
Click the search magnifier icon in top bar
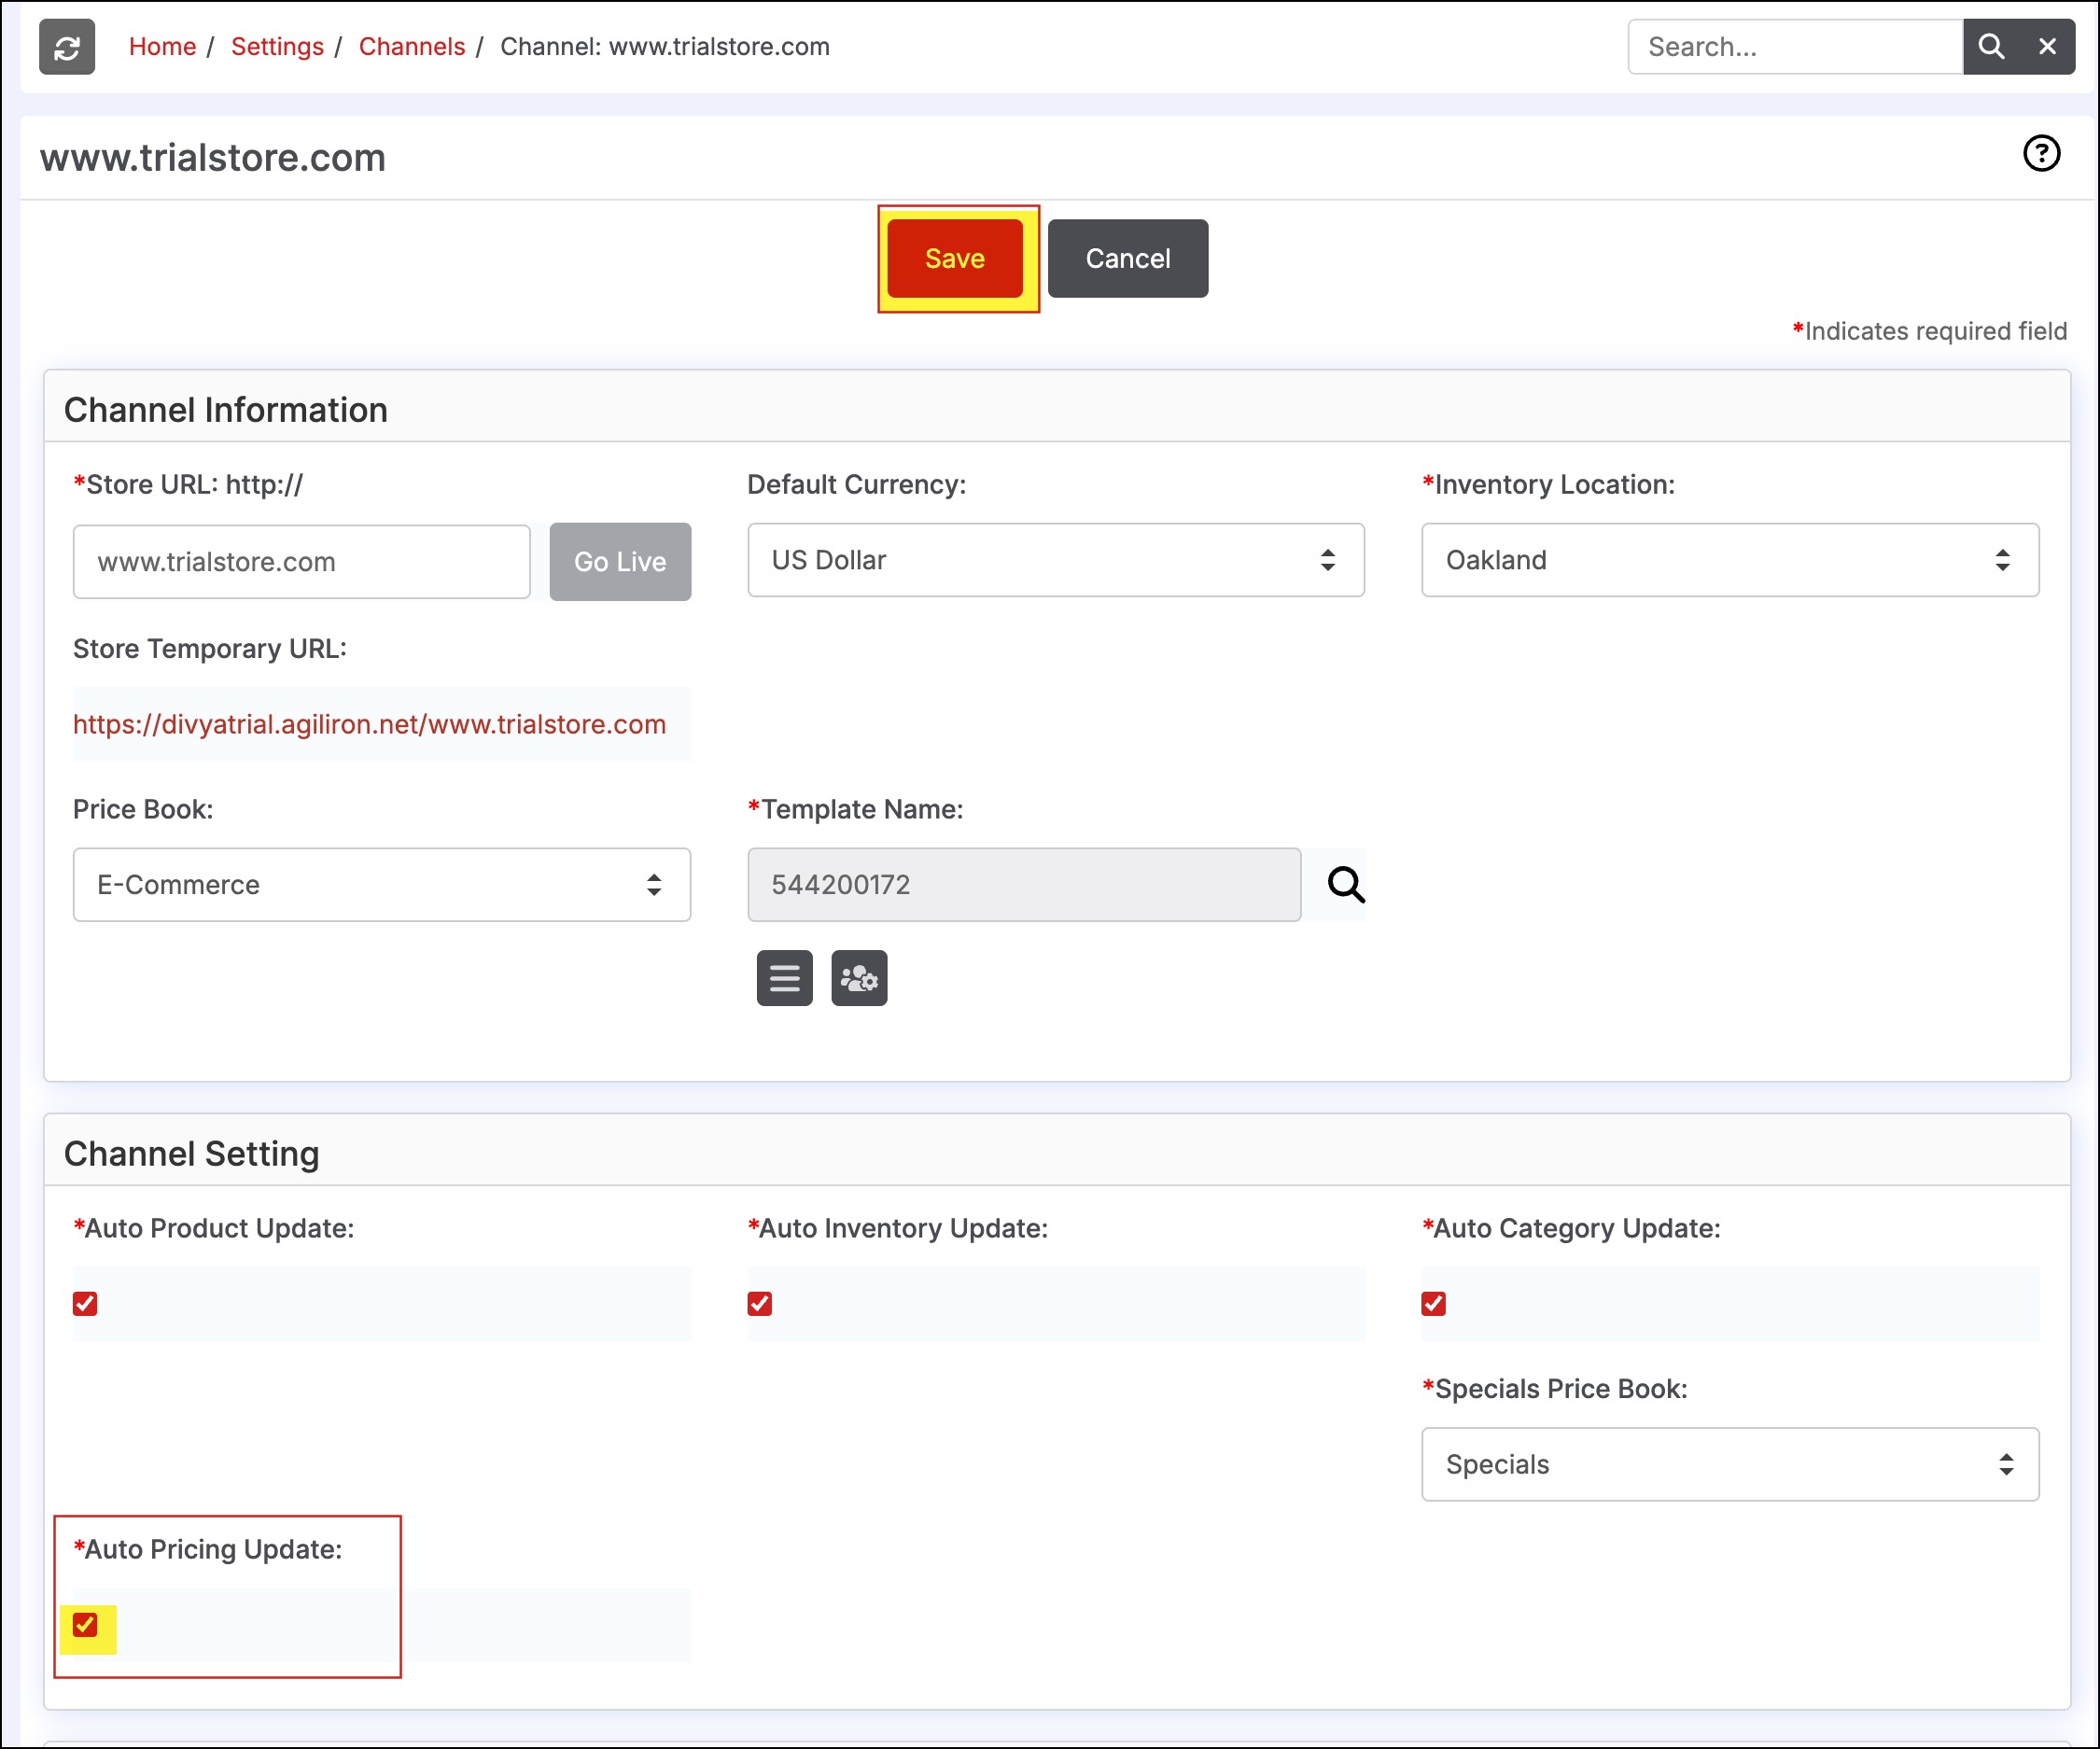(x=1991, y=47)
